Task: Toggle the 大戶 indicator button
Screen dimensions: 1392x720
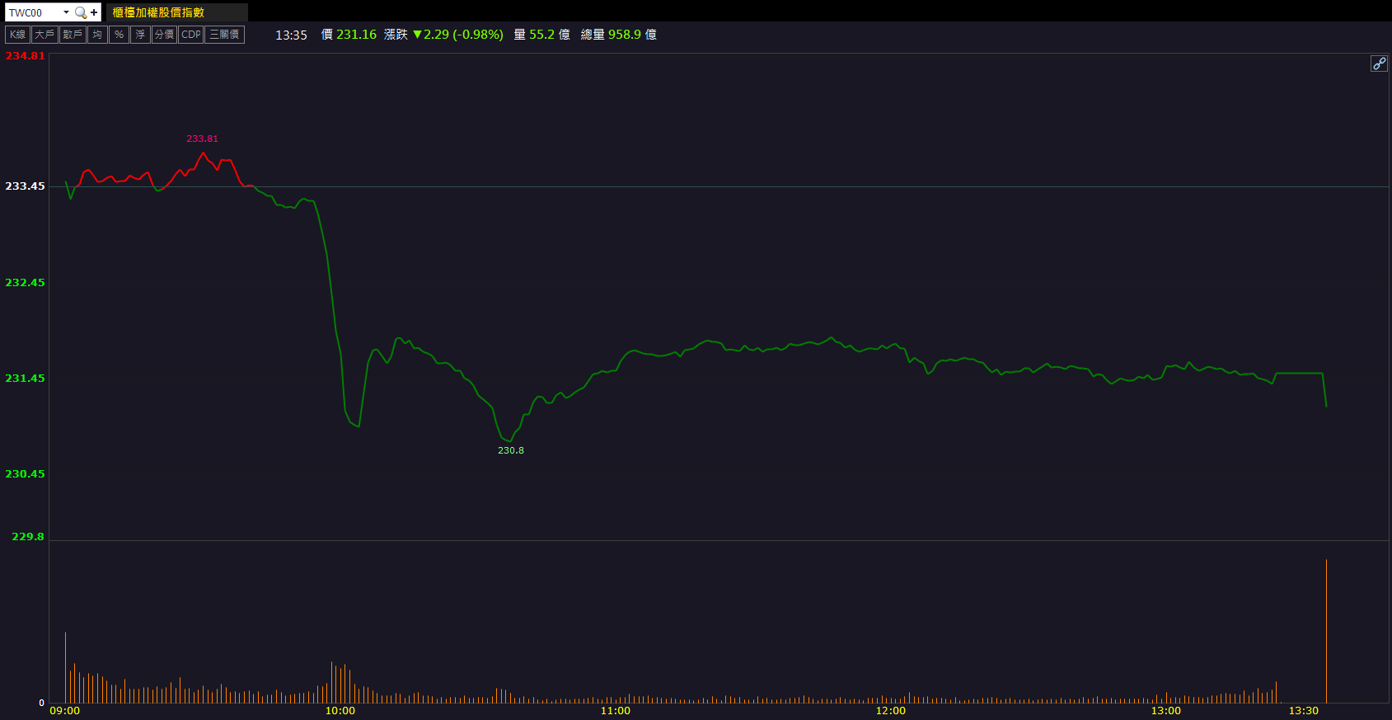Action: (44, 34)
